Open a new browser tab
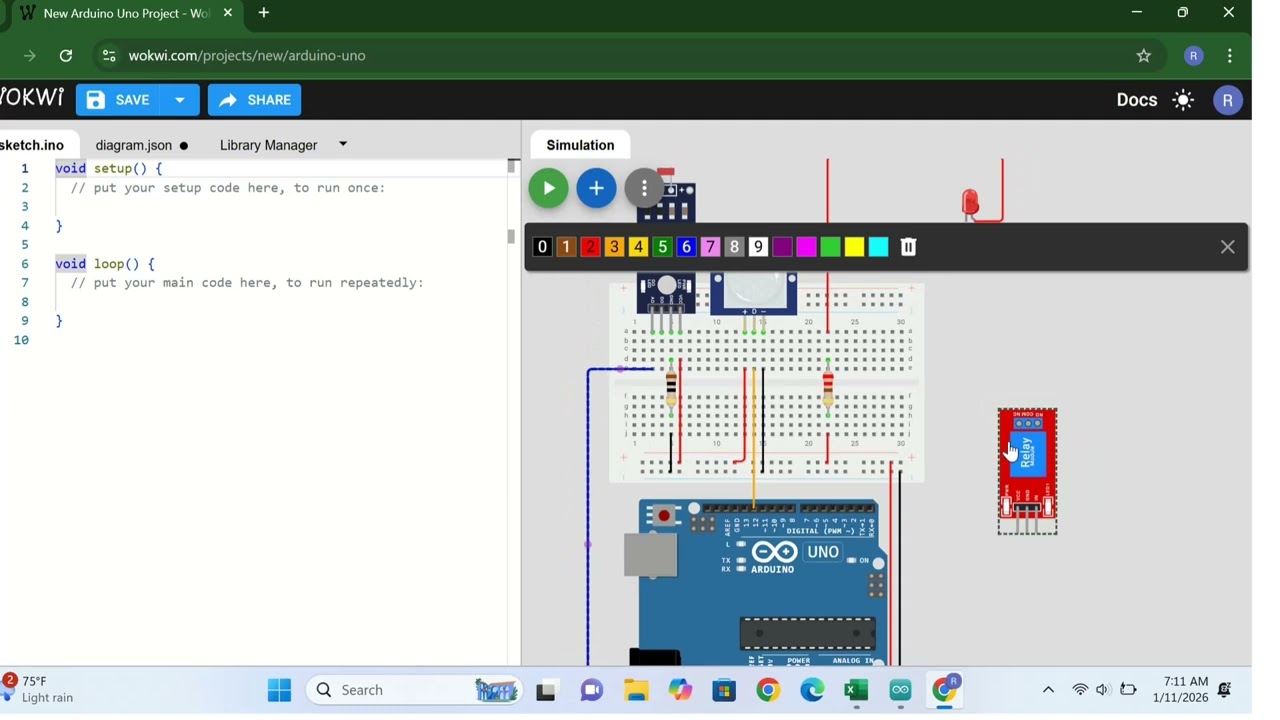The image size is (1280, 720). click(264, 13)
